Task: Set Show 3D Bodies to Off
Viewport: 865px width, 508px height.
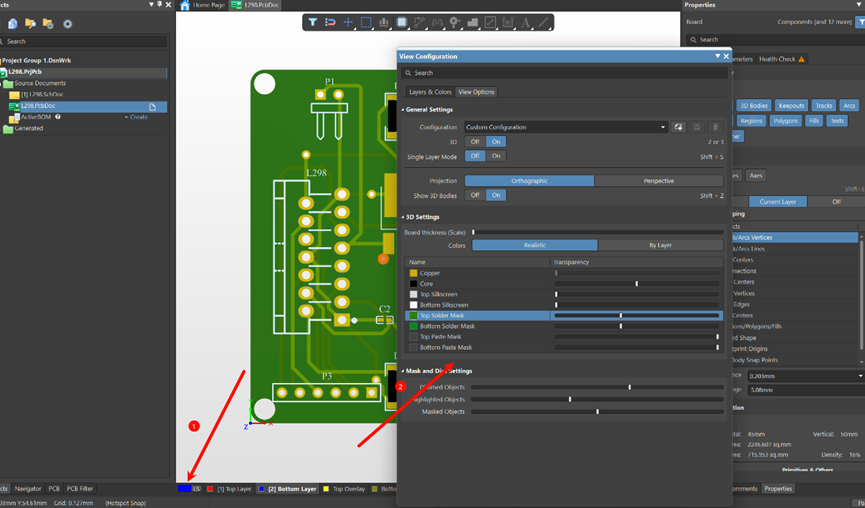Action: click(475, 195)
